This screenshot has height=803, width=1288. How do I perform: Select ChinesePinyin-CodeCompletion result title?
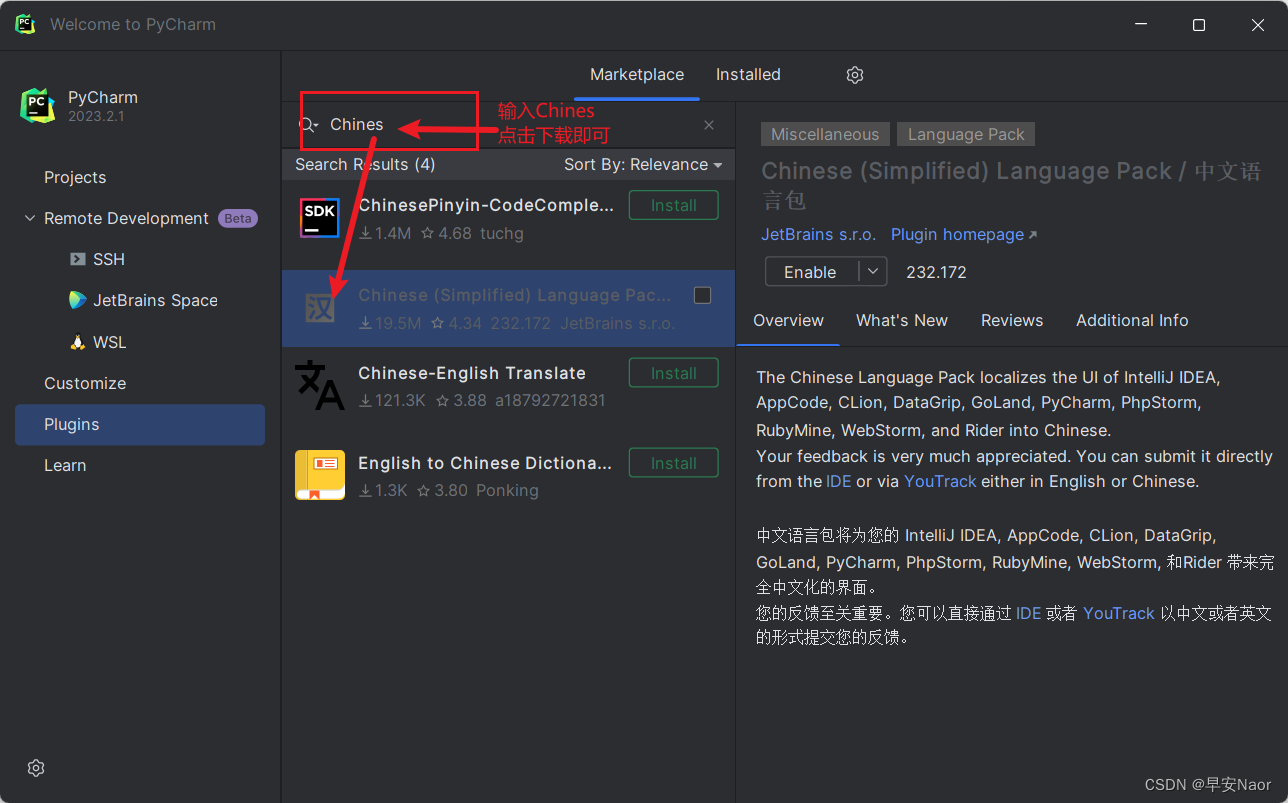pyautogui.click(x=486, y=205)
